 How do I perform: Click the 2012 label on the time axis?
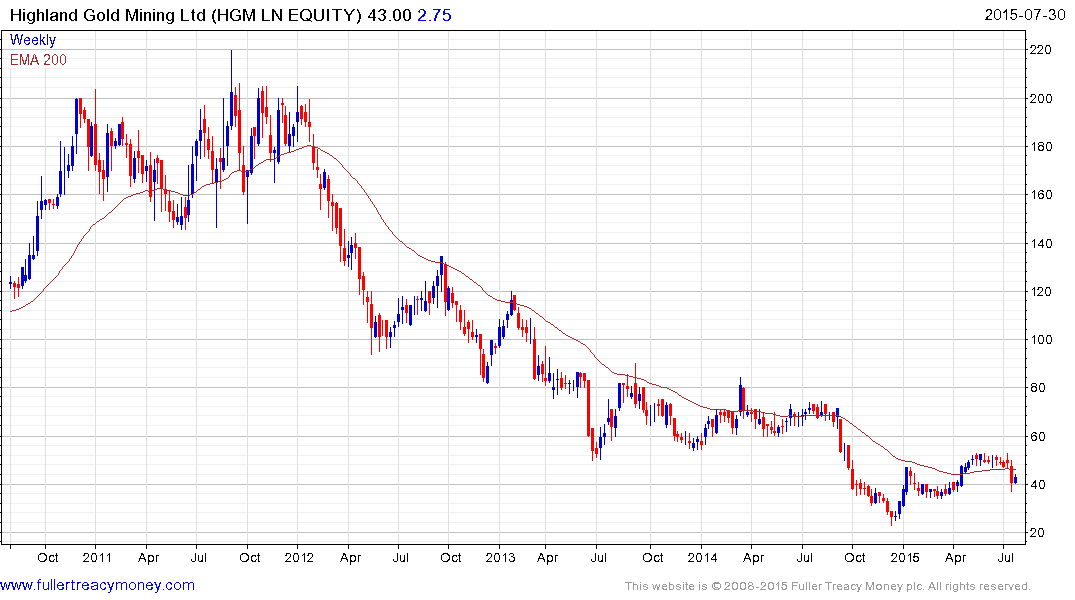click(x=298, y=557)
